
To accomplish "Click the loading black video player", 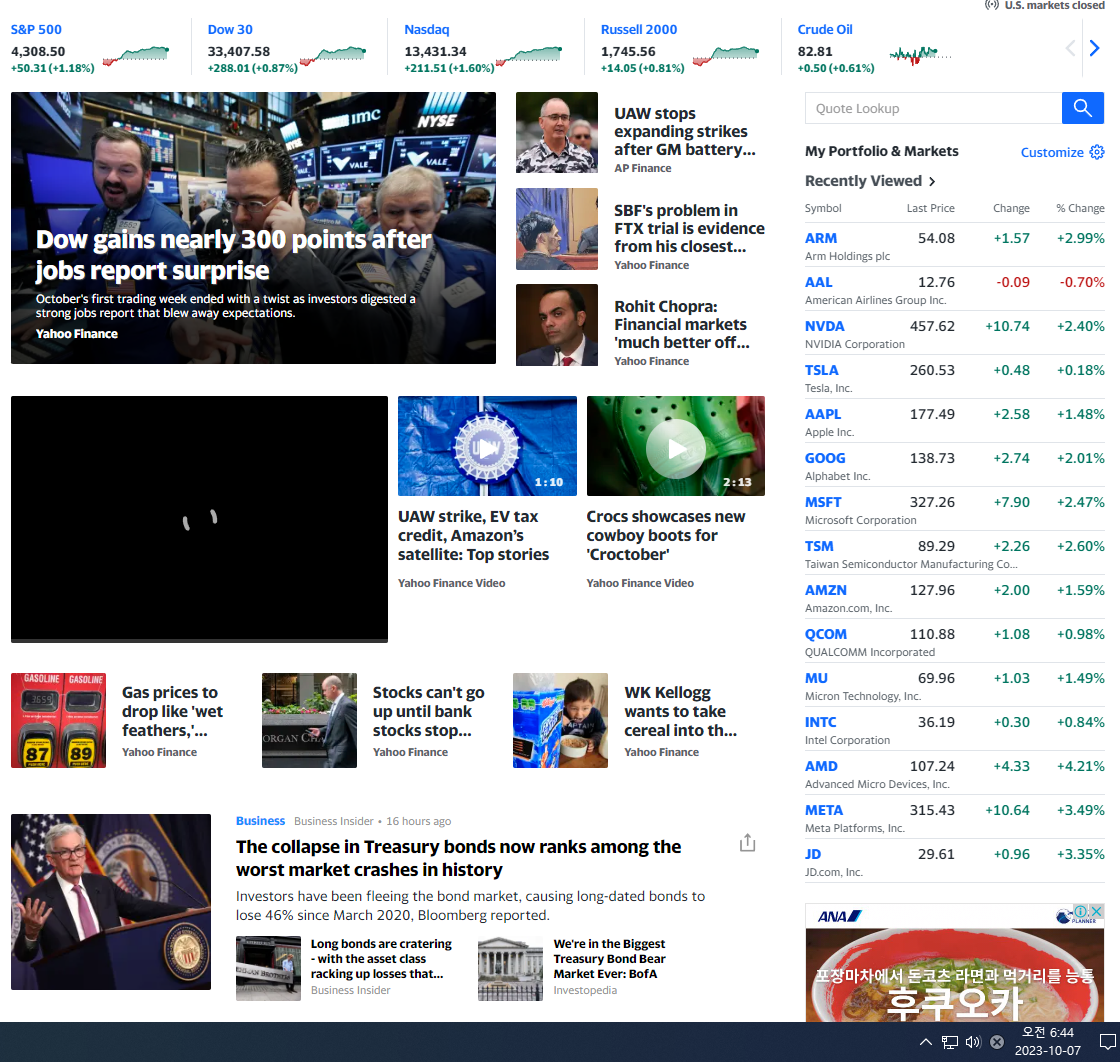I will click(199, 519).
